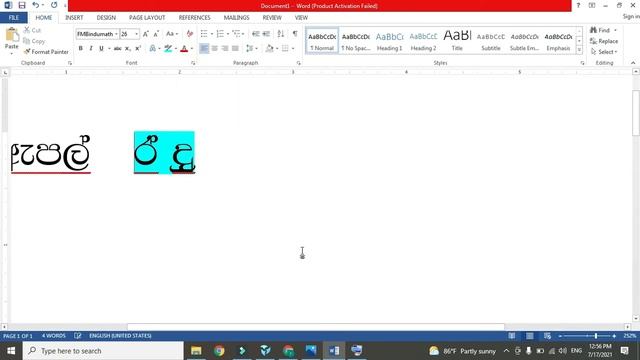Click the Paste icon
This screenshot has width=640, height=360.
[x=12, y=35]
